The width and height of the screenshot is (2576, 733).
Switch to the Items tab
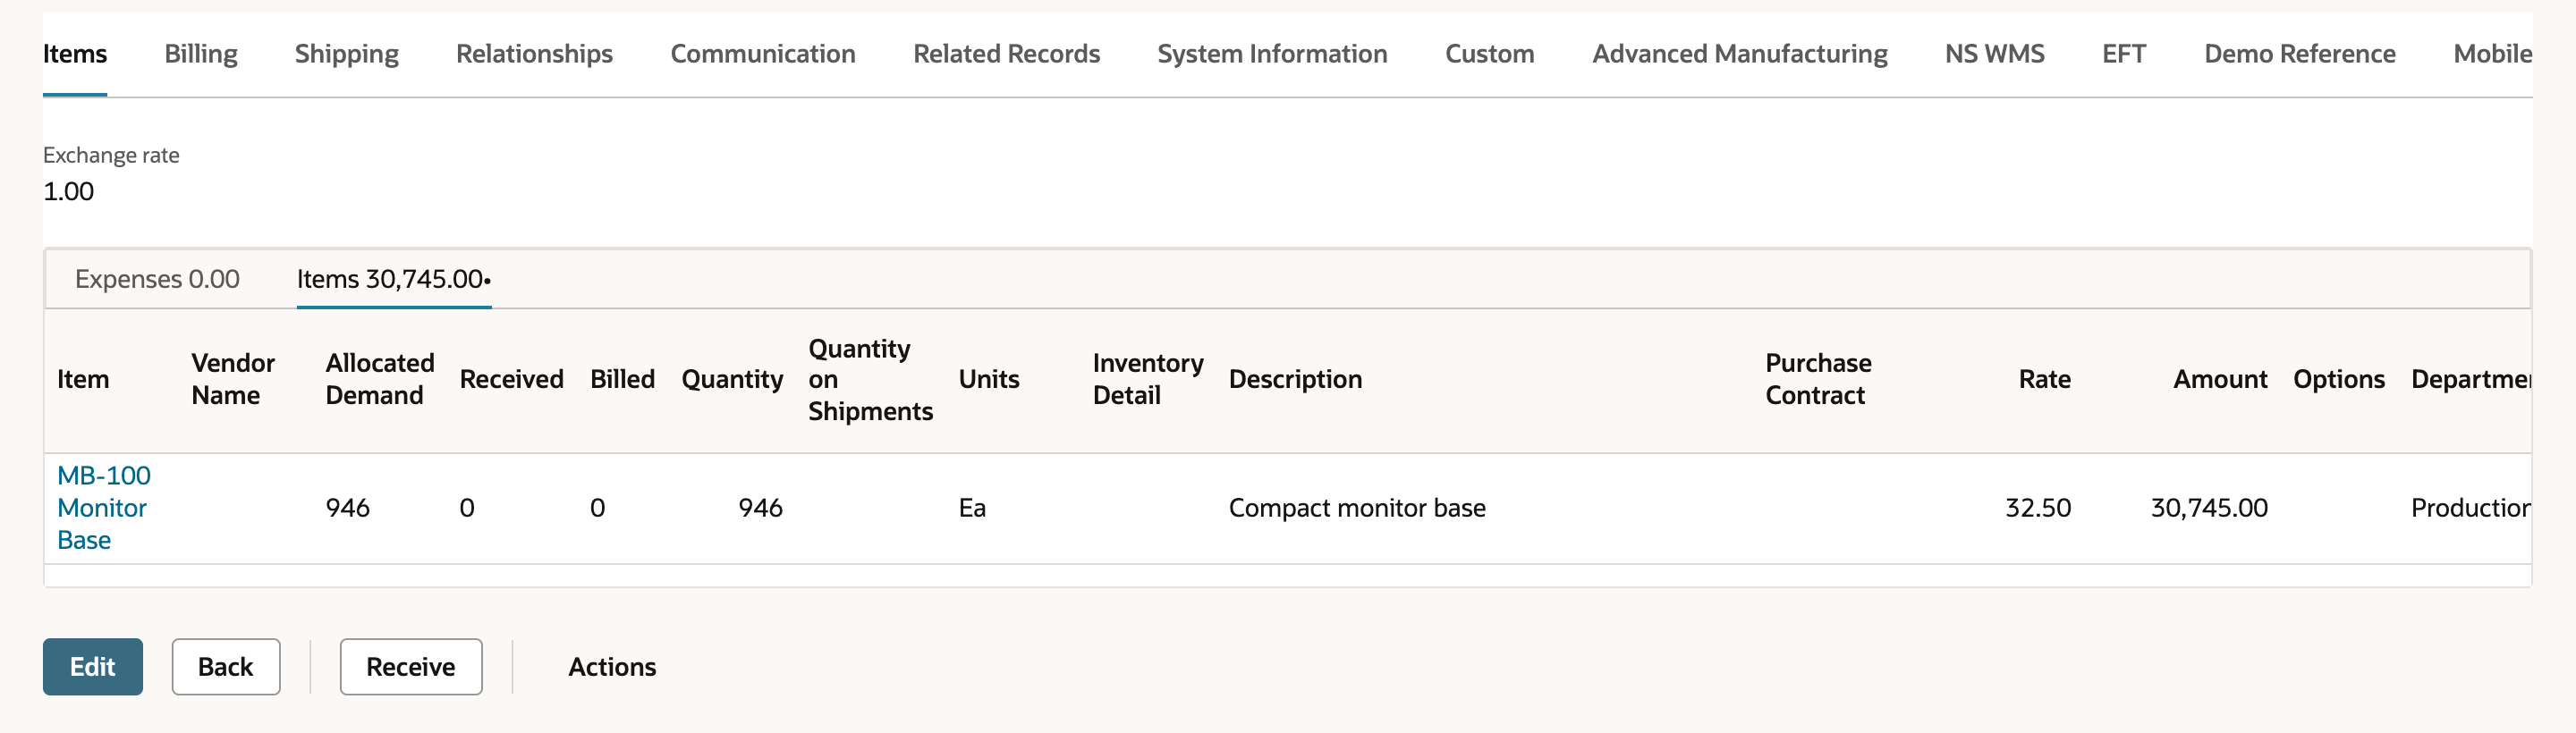point(74,54)
